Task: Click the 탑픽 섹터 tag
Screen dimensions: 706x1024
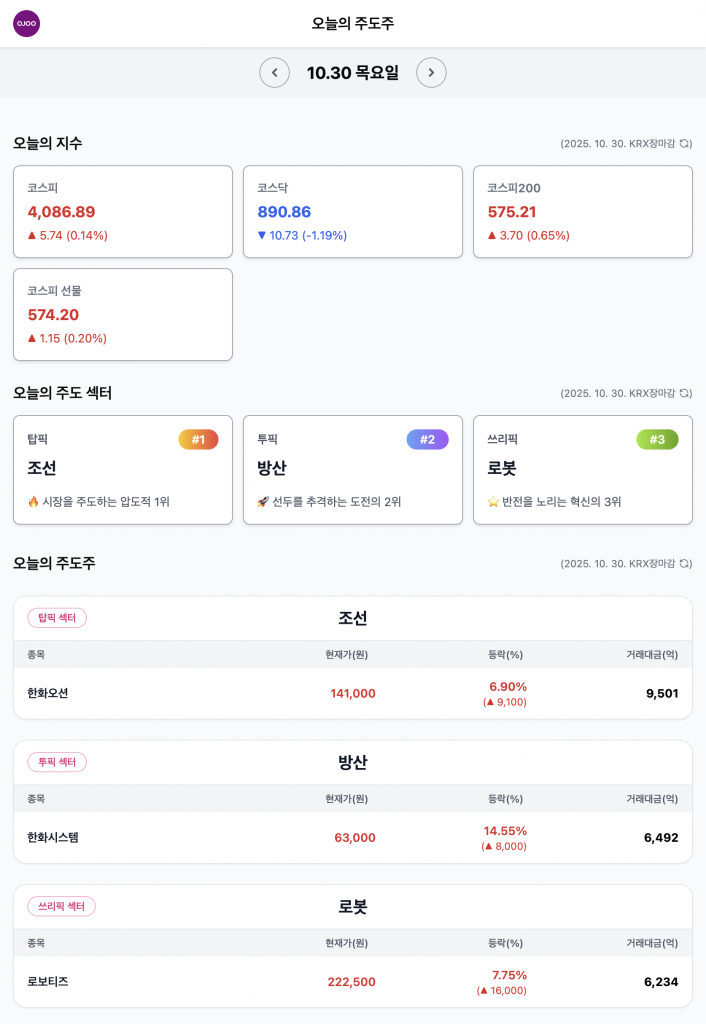Action: [57, 618]
